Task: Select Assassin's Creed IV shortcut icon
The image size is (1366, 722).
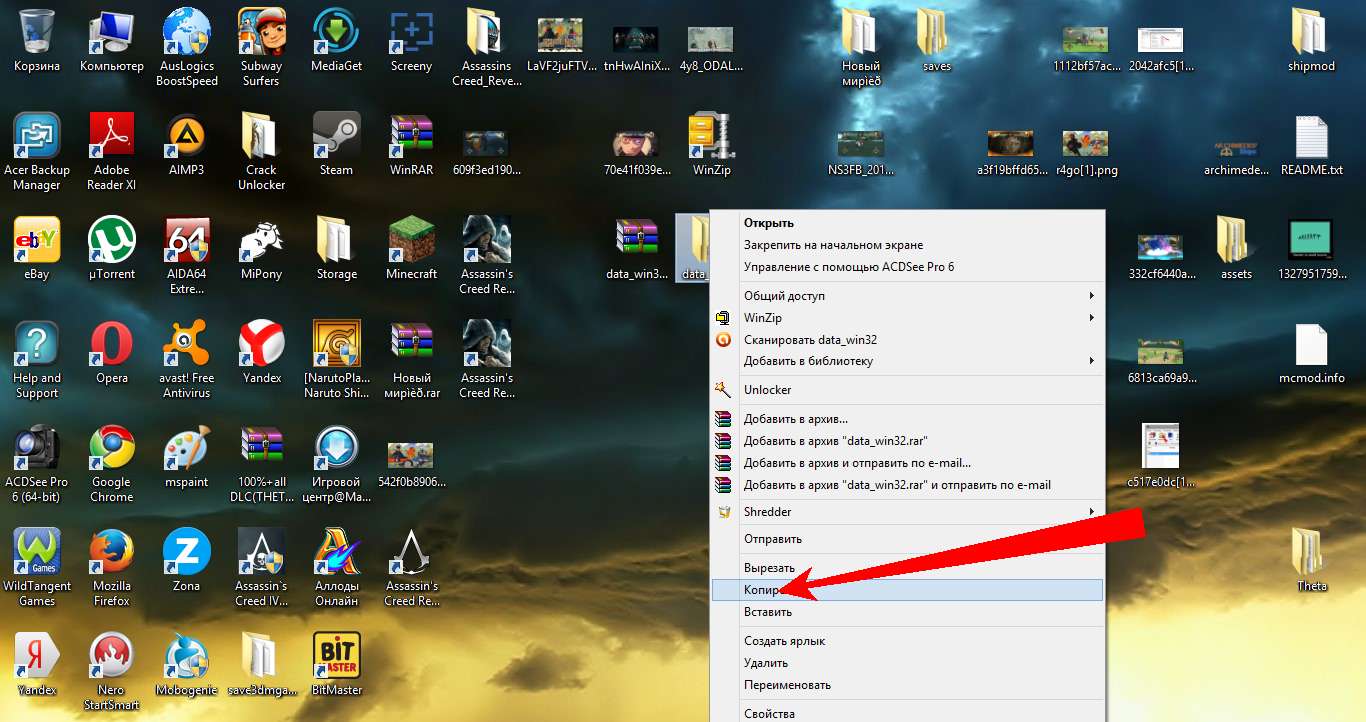Action: (x=261, y=552)
